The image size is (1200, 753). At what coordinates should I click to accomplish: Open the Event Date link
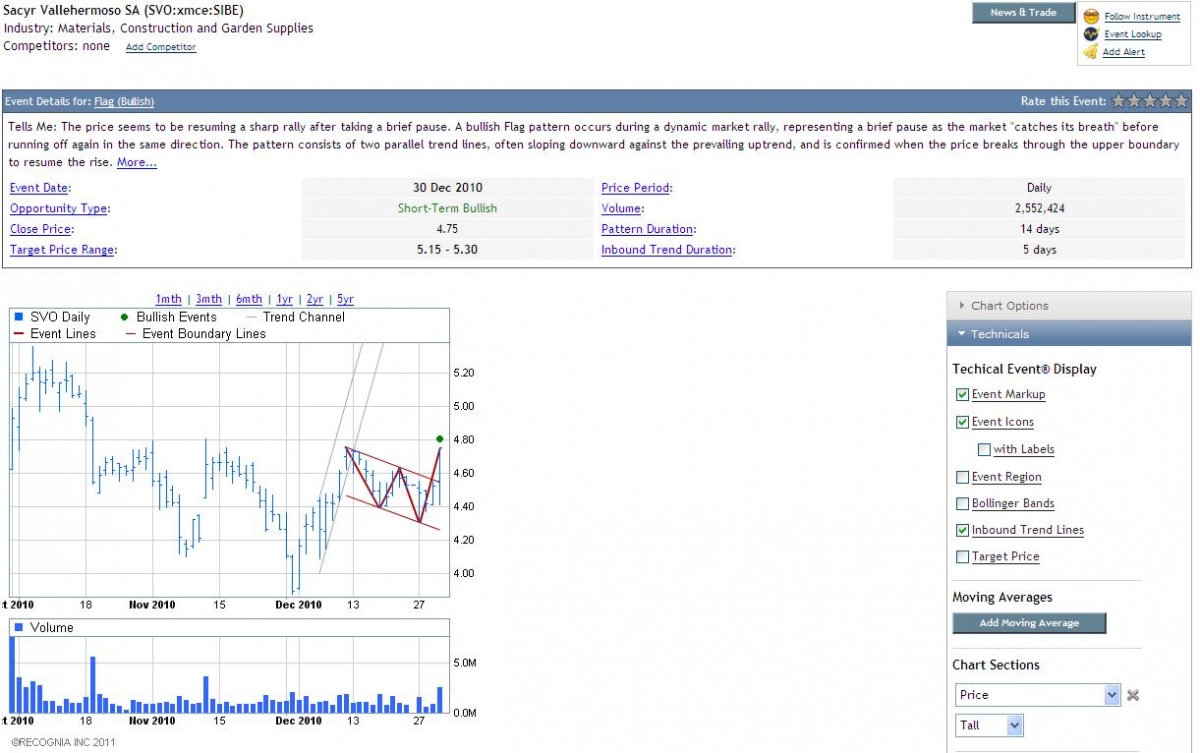pyautogui.click(x=40, y=187)
